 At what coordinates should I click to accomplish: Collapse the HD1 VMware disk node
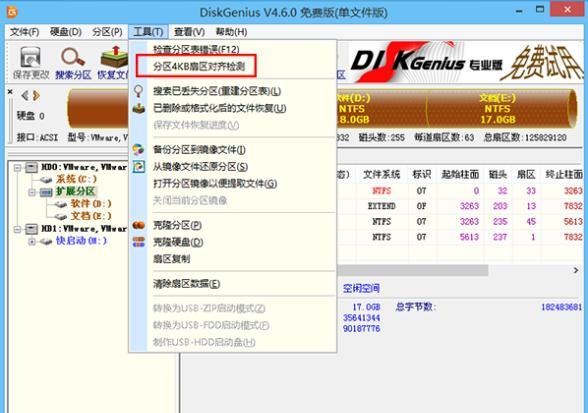pyautogui.click(x=17, y=229)
